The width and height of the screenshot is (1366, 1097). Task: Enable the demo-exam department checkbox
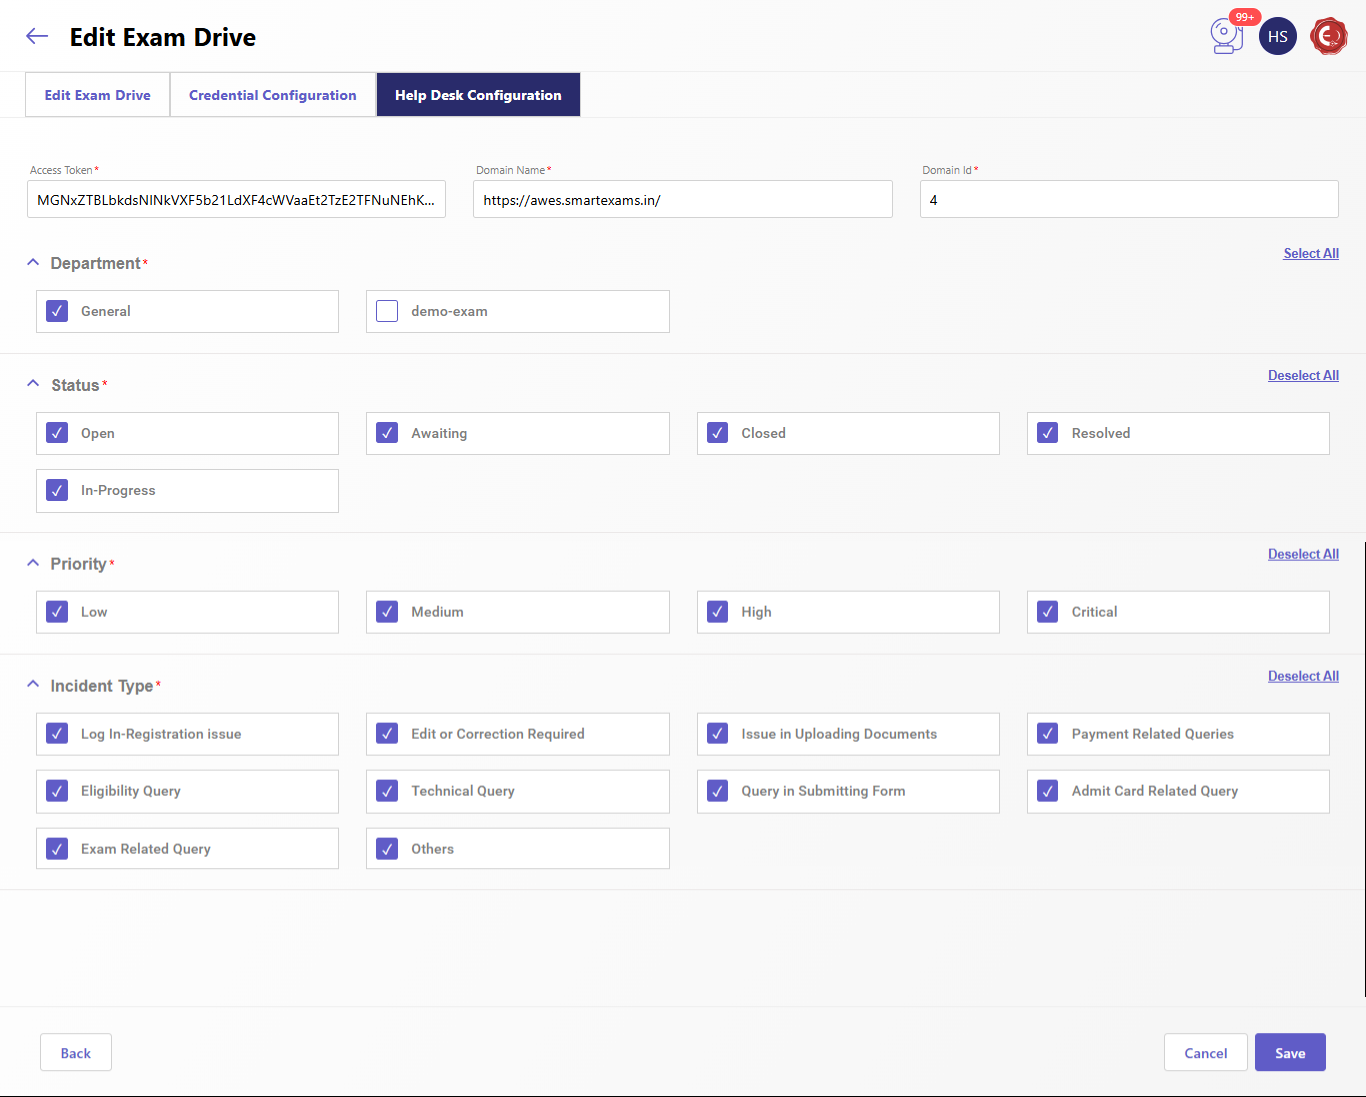(387, 311)
